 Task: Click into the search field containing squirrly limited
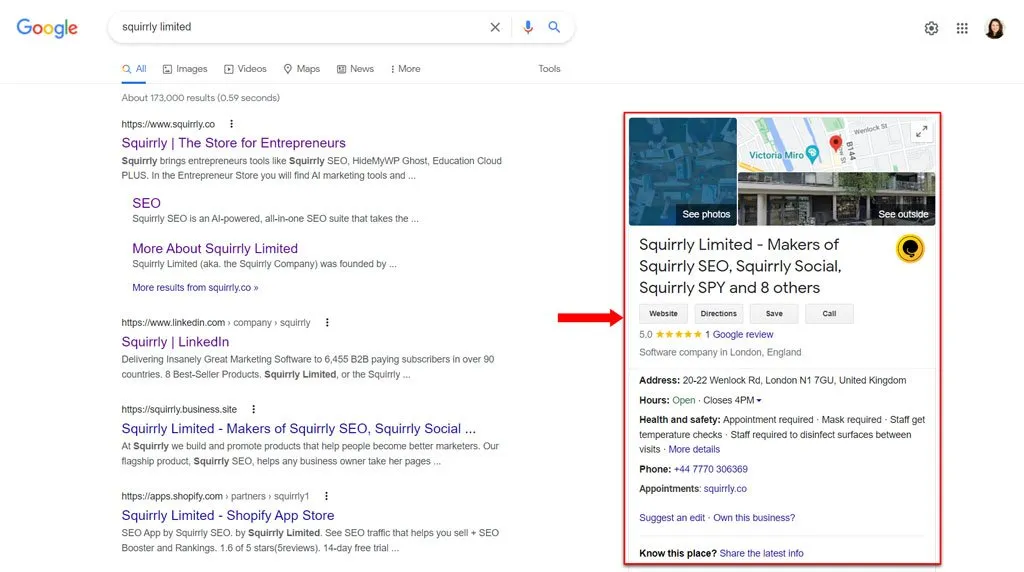(300, 27)
